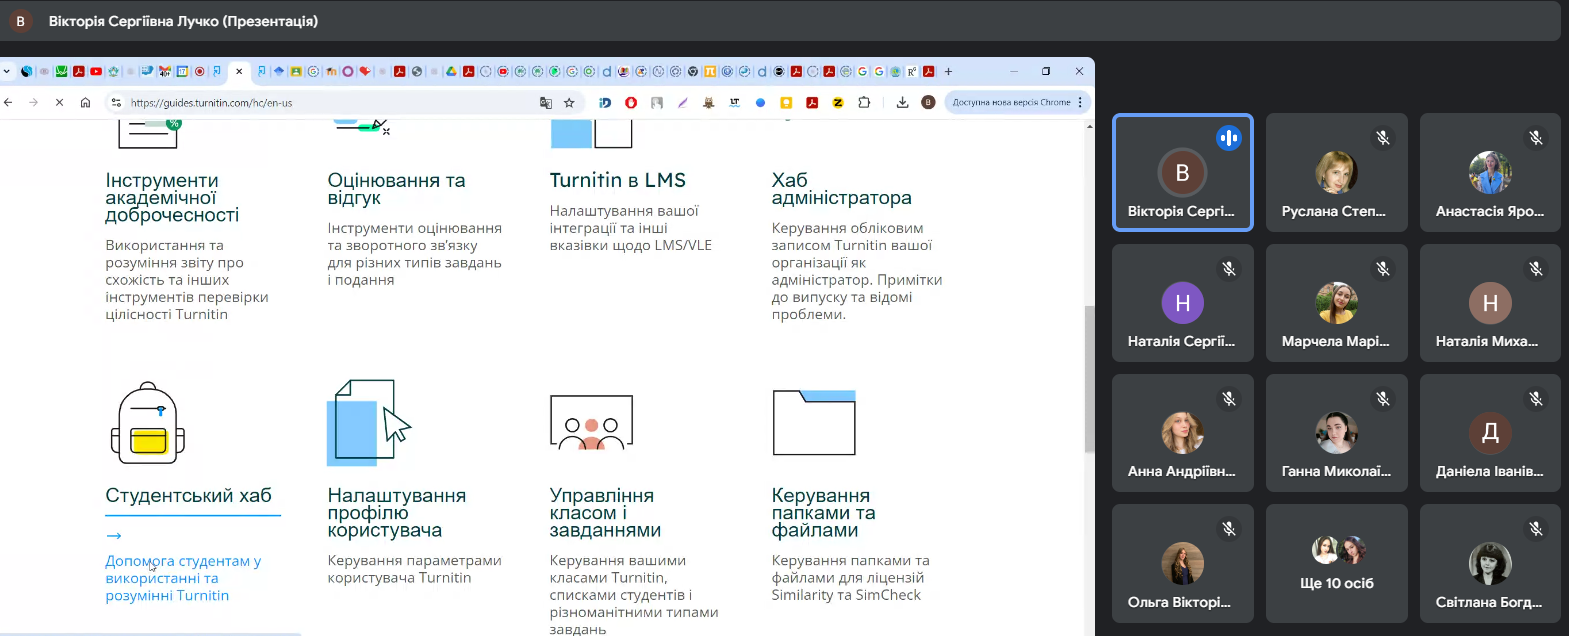Open the Chrome three-dot menu
Viewport: 1569px width, 636px height.
point(1080,102)
